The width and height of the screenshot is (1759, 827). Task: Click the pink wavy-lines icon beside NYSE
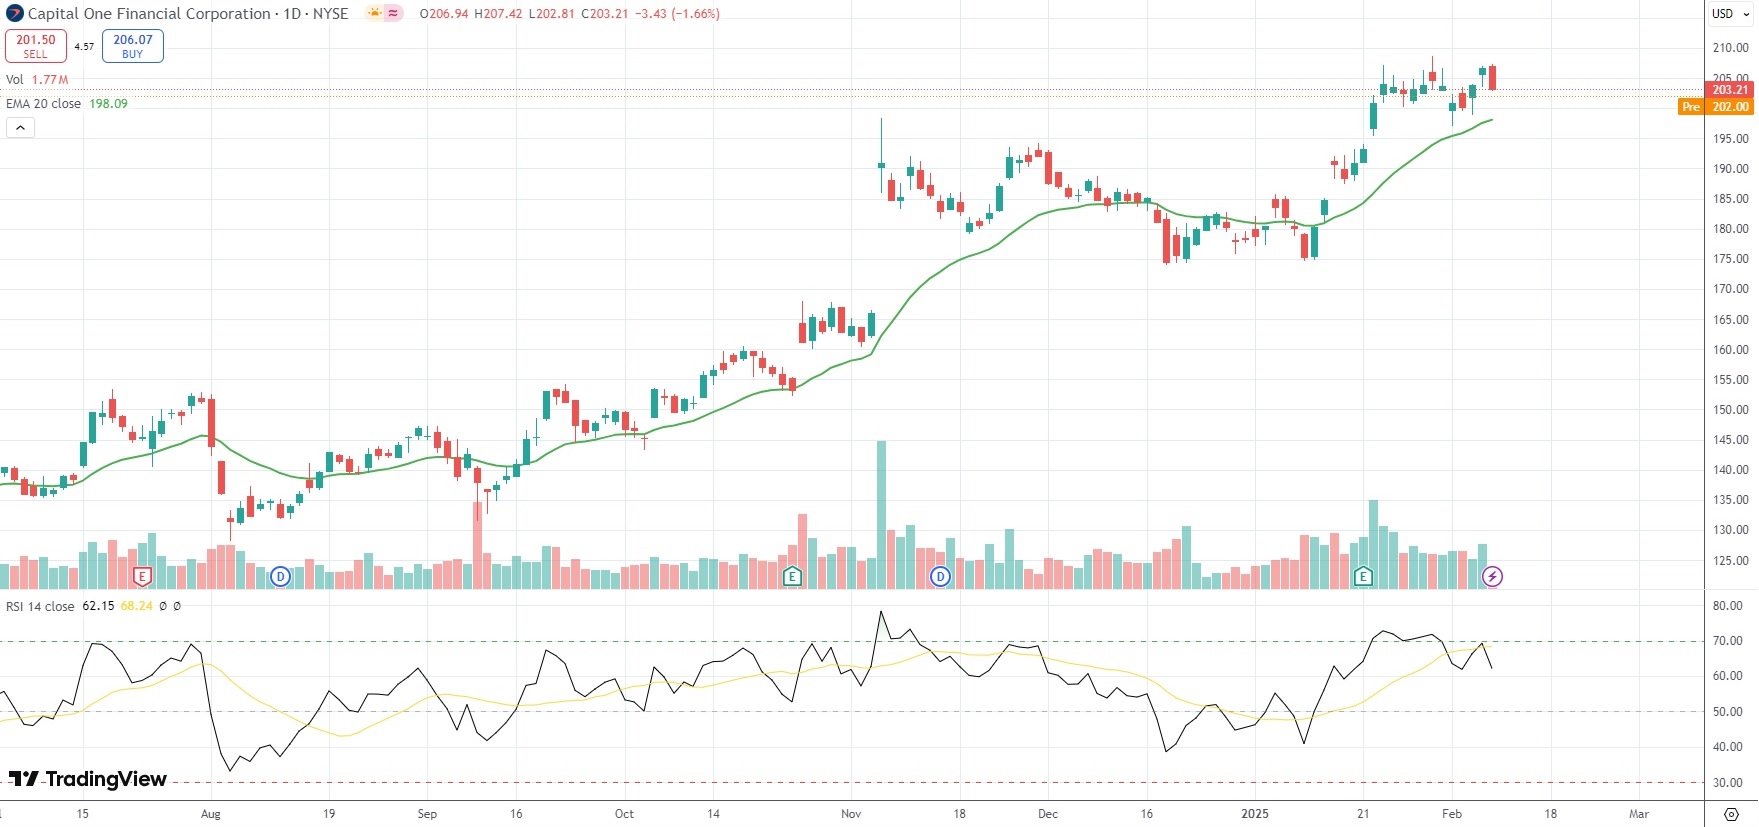(394, 14)
